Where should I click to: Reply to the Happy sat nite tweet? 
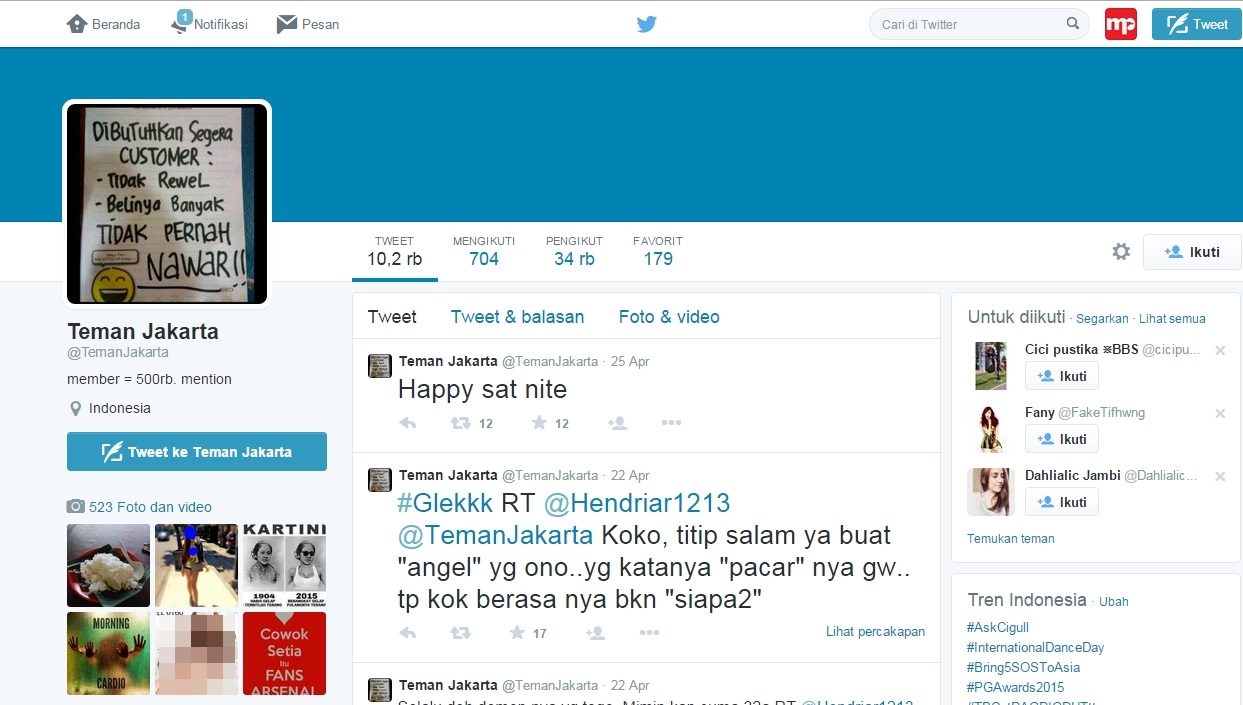point(408,423)
